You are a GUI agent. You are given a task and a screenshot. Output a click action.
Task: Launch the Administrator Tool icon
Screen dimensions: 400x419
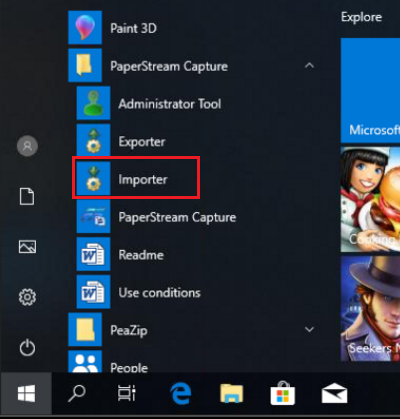[x=93, y=103]
